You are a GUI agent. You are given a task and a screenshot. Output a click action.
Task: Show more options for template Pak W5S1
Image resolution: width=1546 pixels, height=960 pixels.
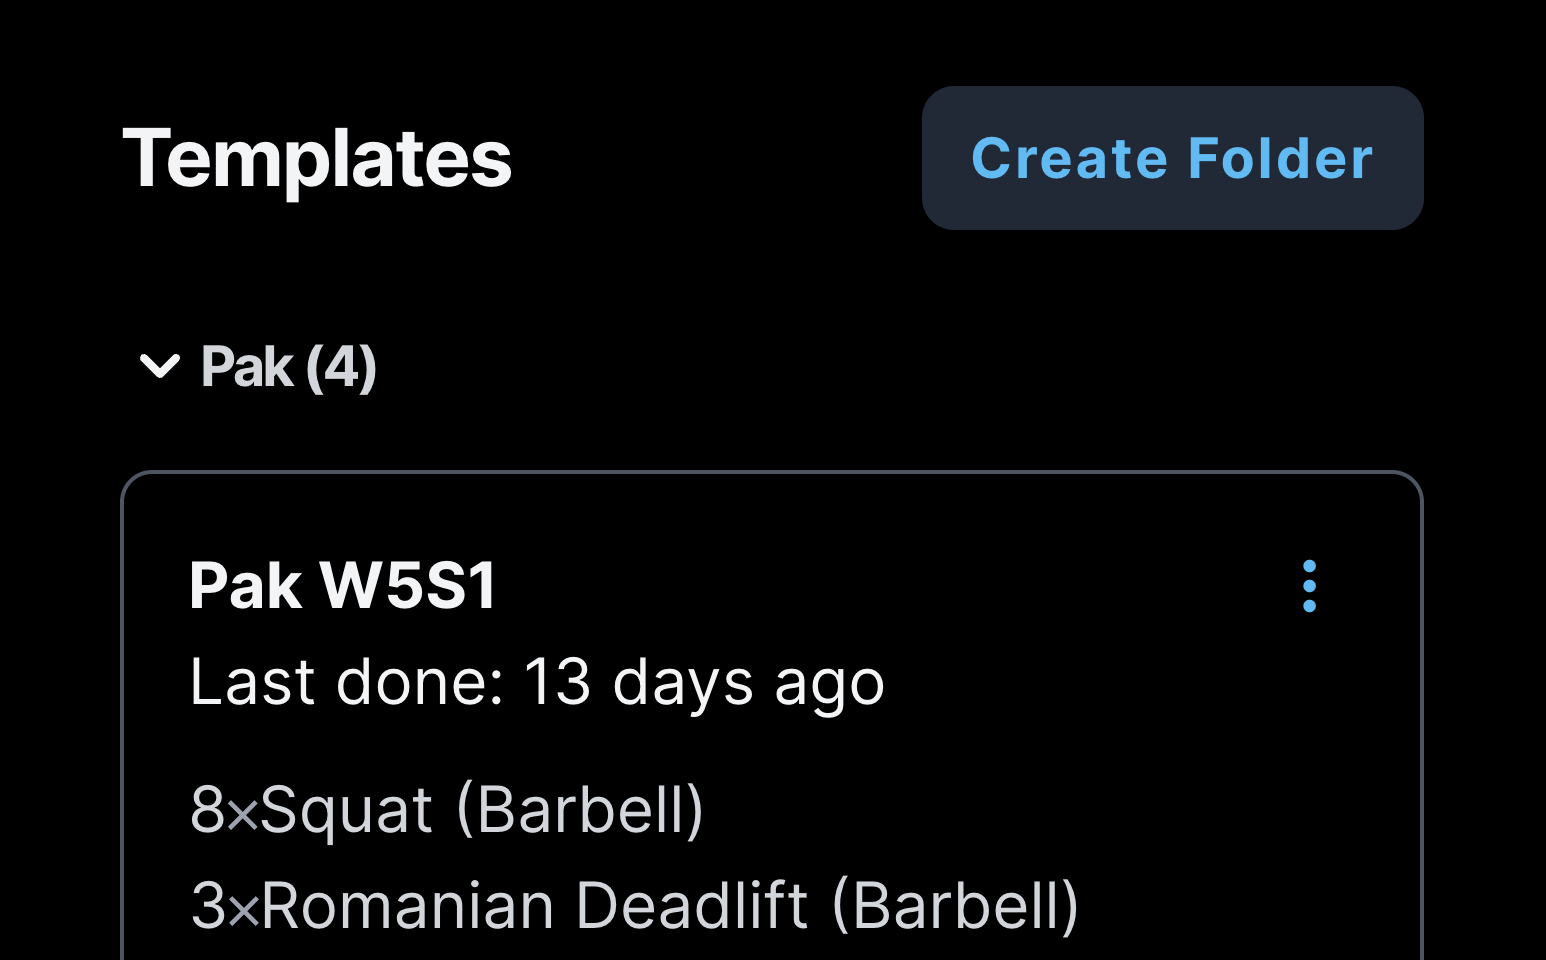[1309, 586]
